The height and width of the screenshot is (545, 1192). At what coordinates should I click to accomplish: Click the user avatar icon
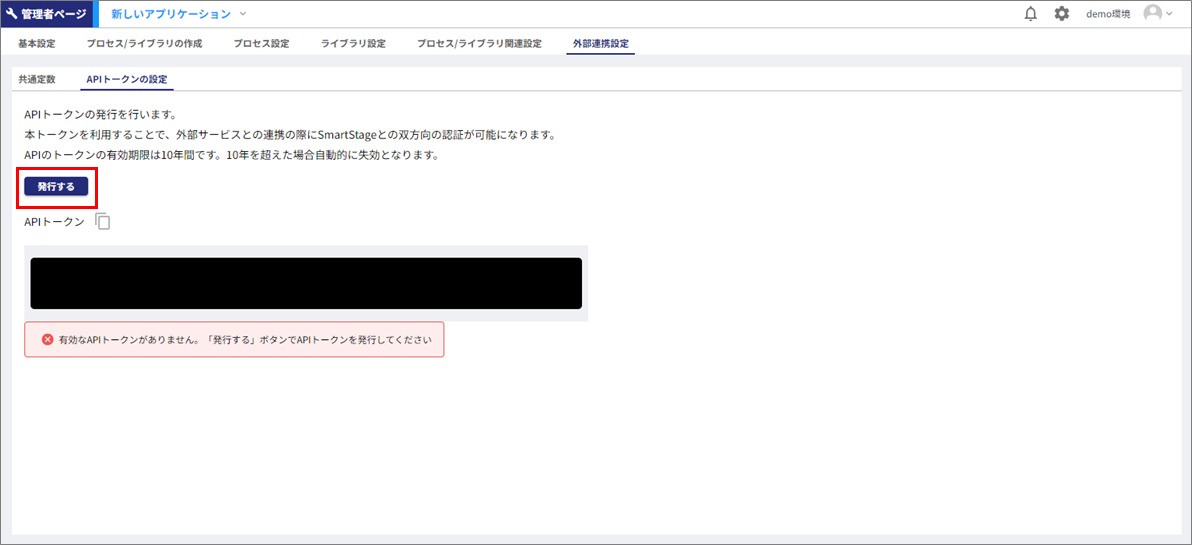[x=1152, y=14]
